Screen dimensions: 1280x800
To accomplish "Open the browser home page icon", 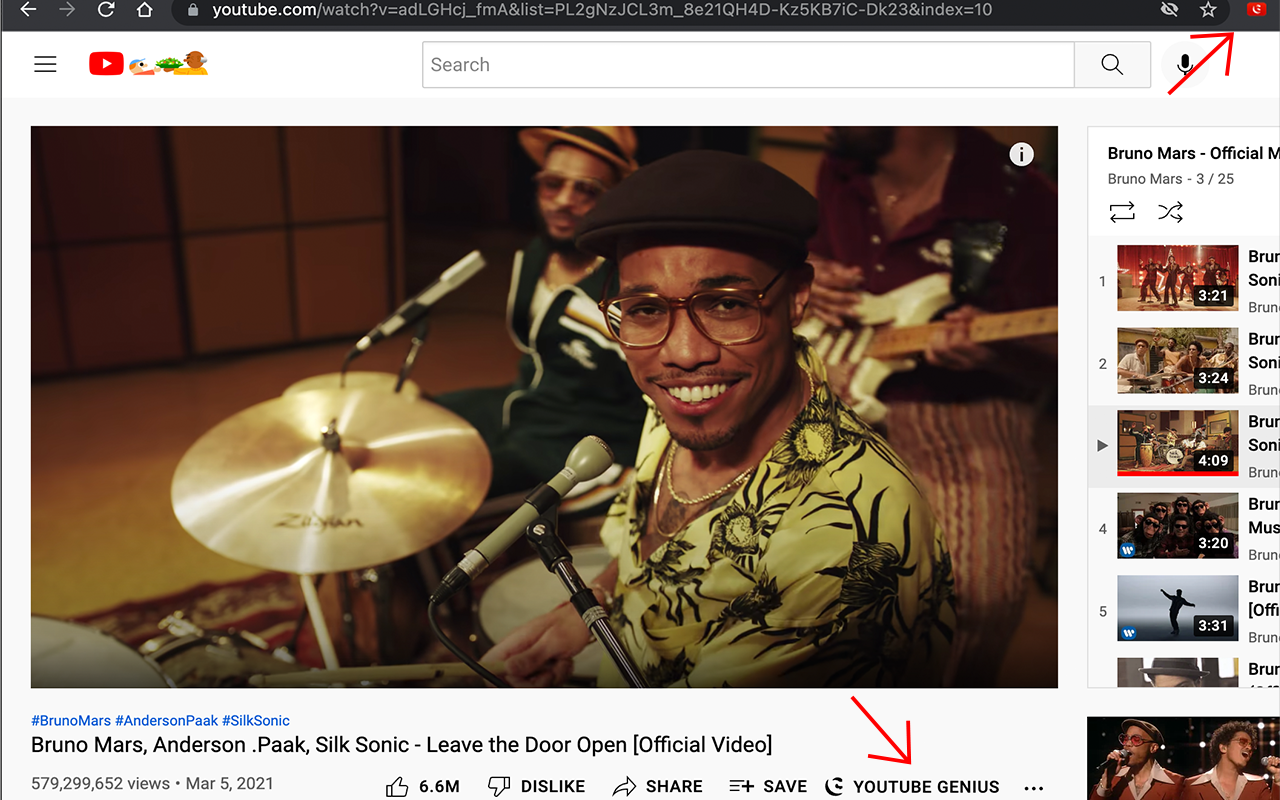I will click(144, 10).
